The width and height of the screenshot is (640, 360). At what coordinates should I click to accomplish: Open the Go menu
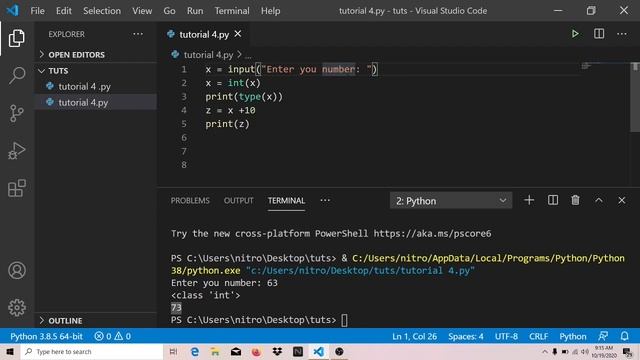tap(169, 11)
